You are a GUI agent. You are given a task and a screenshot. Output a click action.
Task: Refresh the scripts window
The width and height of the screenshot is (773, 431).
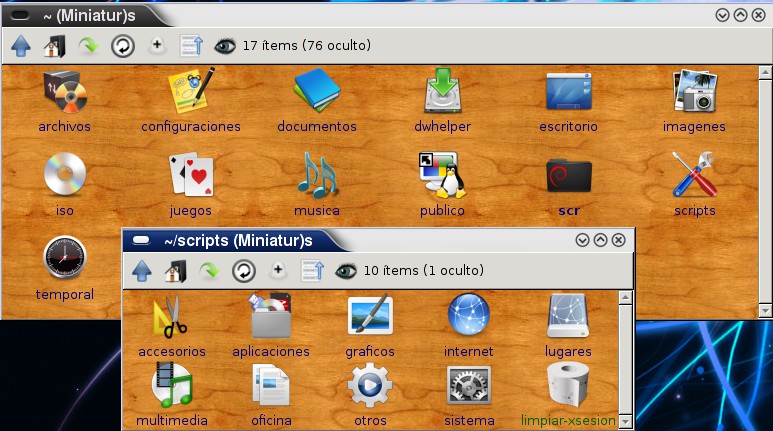point(244,271)
